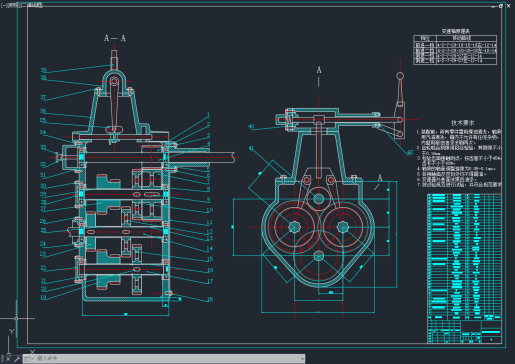515x364 pixels.
Task: Select the 技术要求 heading text
Action: coord(463,123)
